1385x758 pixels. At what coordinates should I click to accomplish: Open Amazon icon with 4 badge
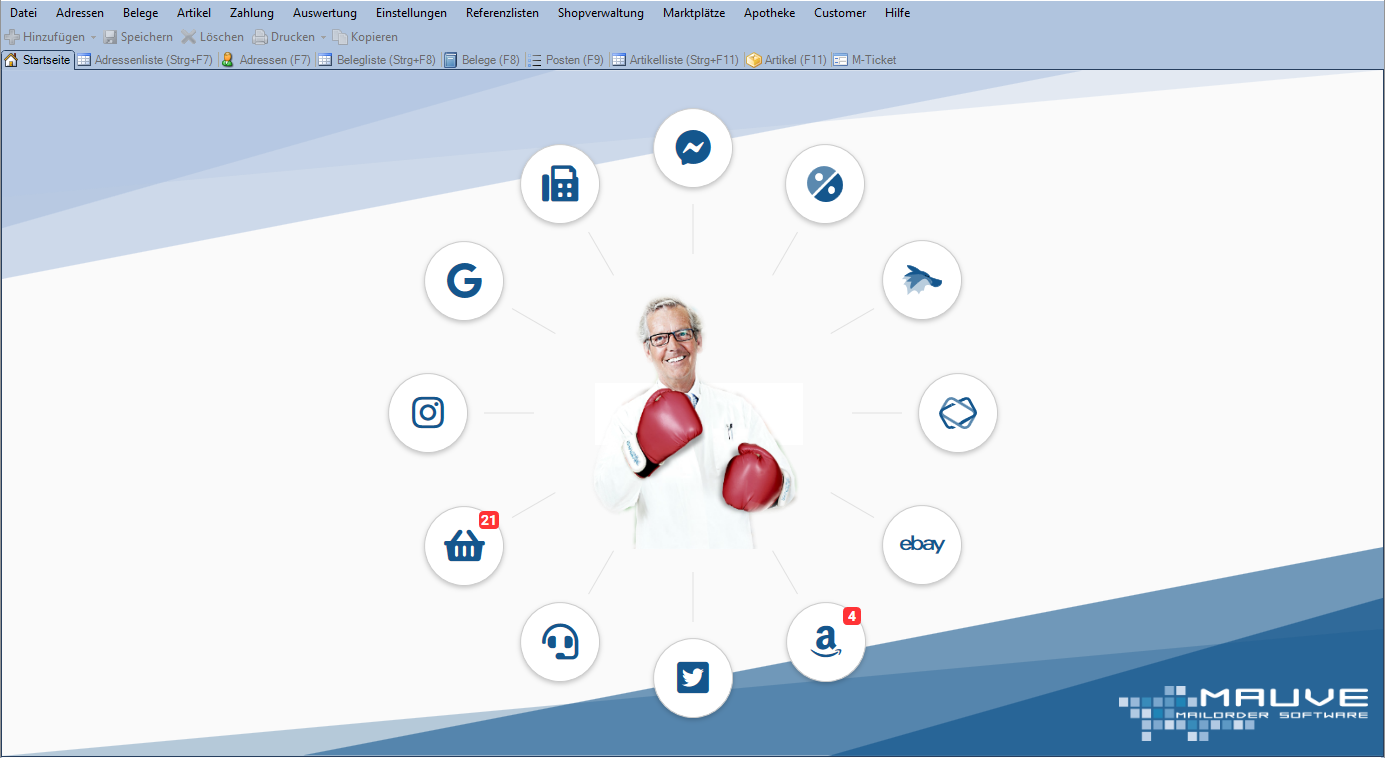(826, 642)
